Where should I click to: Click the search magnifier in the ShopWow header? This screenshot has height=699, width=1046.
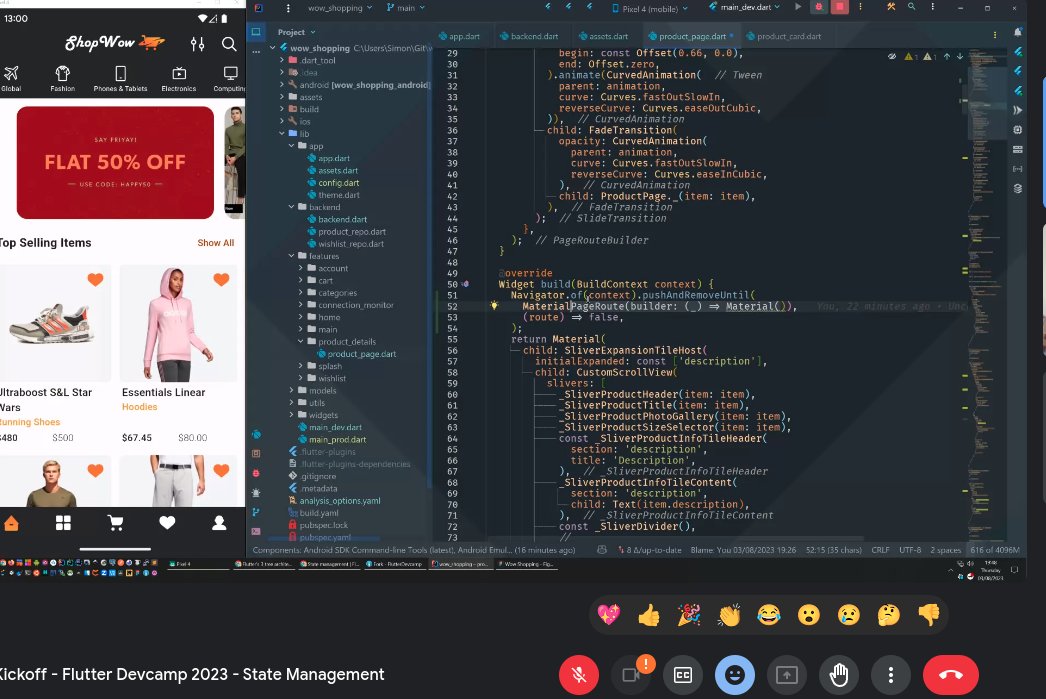pos(228,45)
